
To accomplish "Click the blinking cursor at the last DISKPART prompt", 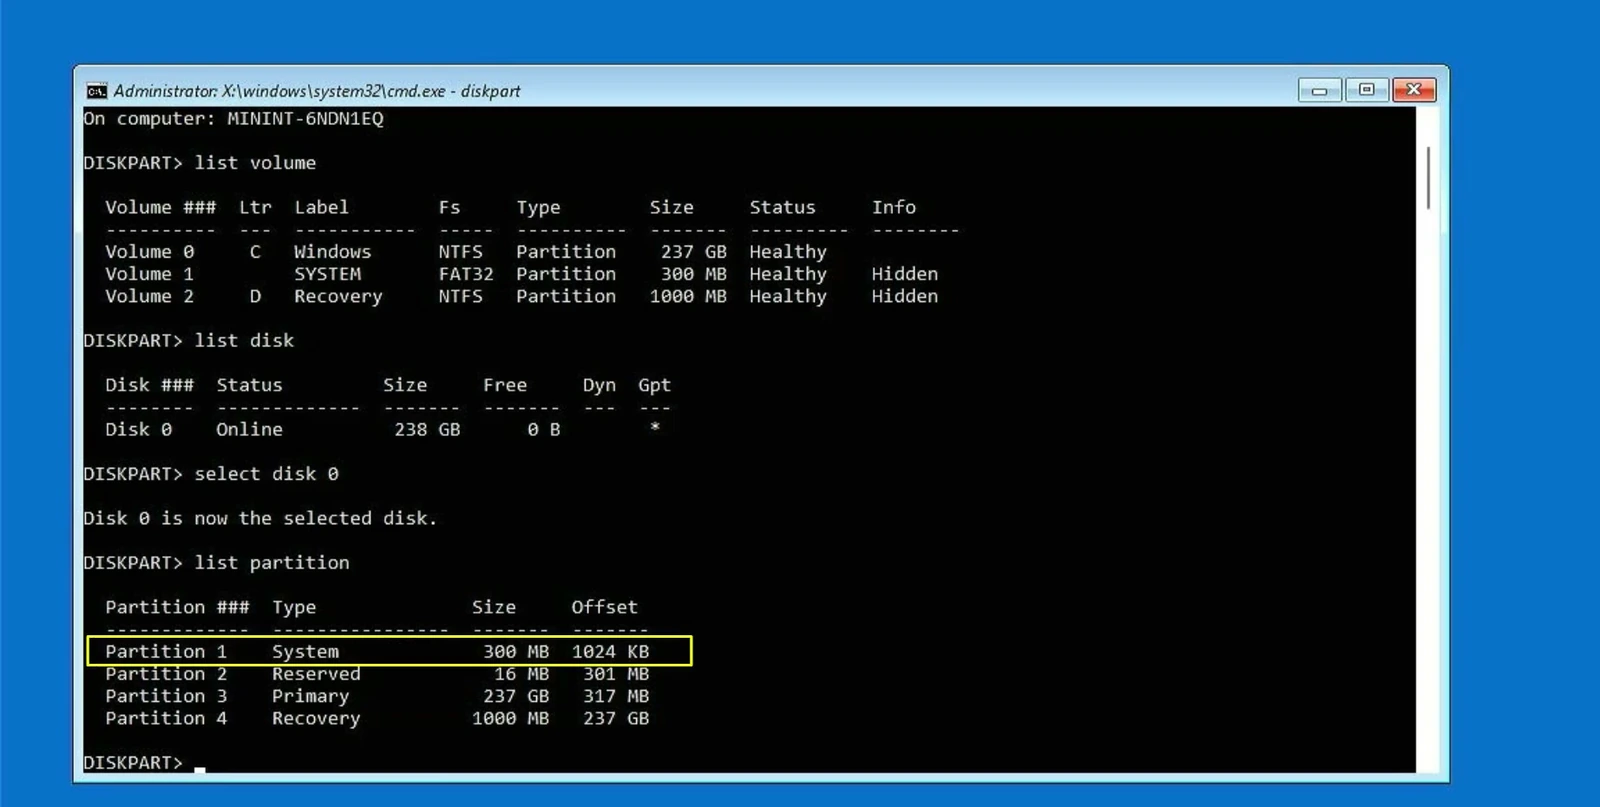I will tap(200, 768).
